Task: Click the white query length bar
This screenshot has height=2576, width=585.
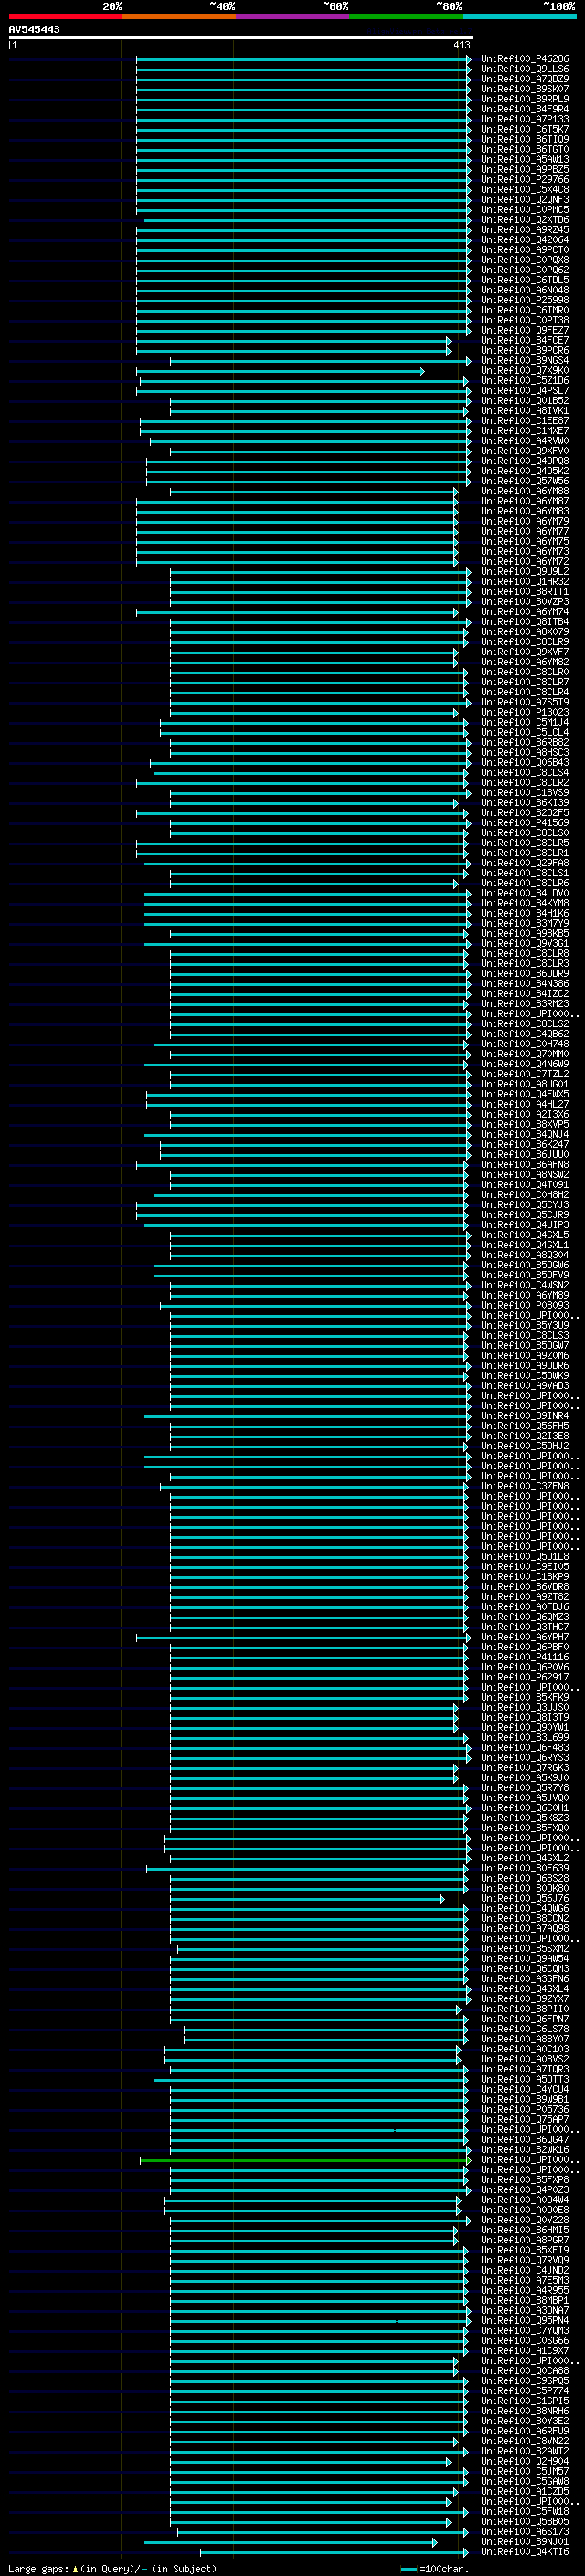Action: (241, 37)
